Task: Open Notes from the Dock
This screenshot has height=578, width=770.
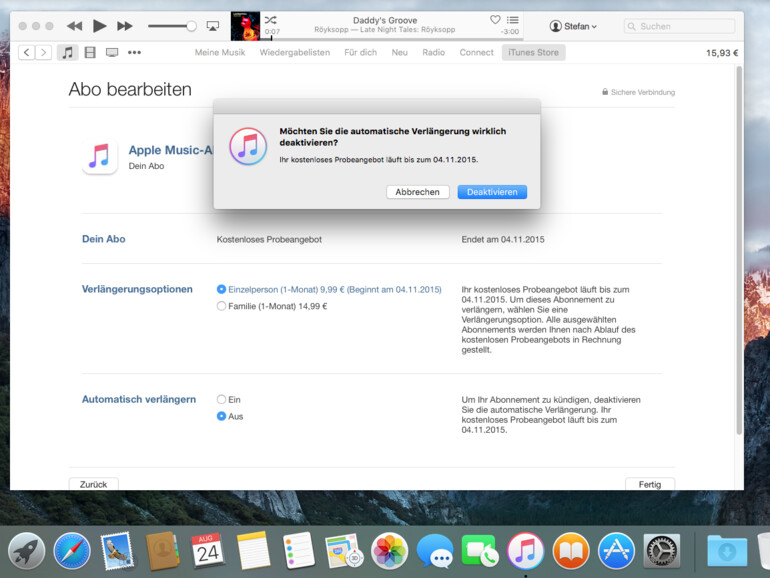Action: pyautogui.click(x=253, y=550)
